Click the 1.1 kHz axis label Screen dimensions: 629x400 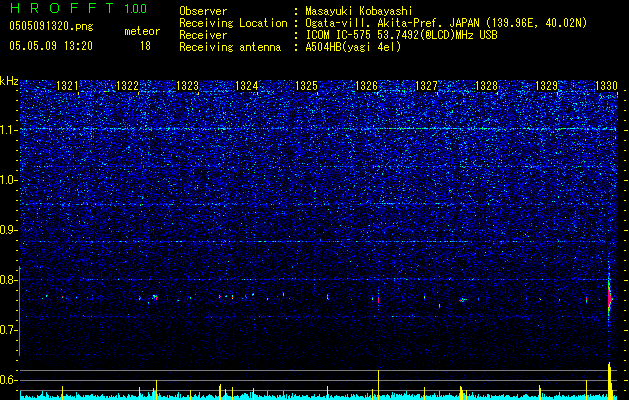tap(9, 130)
